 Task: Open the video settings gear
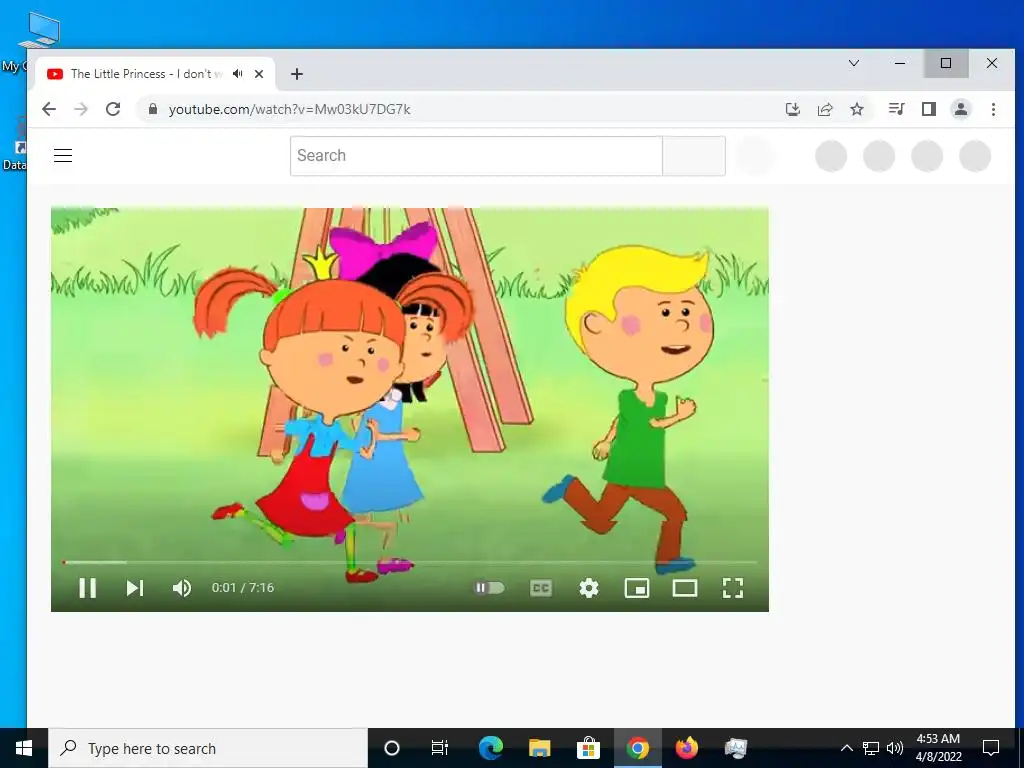point(589,588)
